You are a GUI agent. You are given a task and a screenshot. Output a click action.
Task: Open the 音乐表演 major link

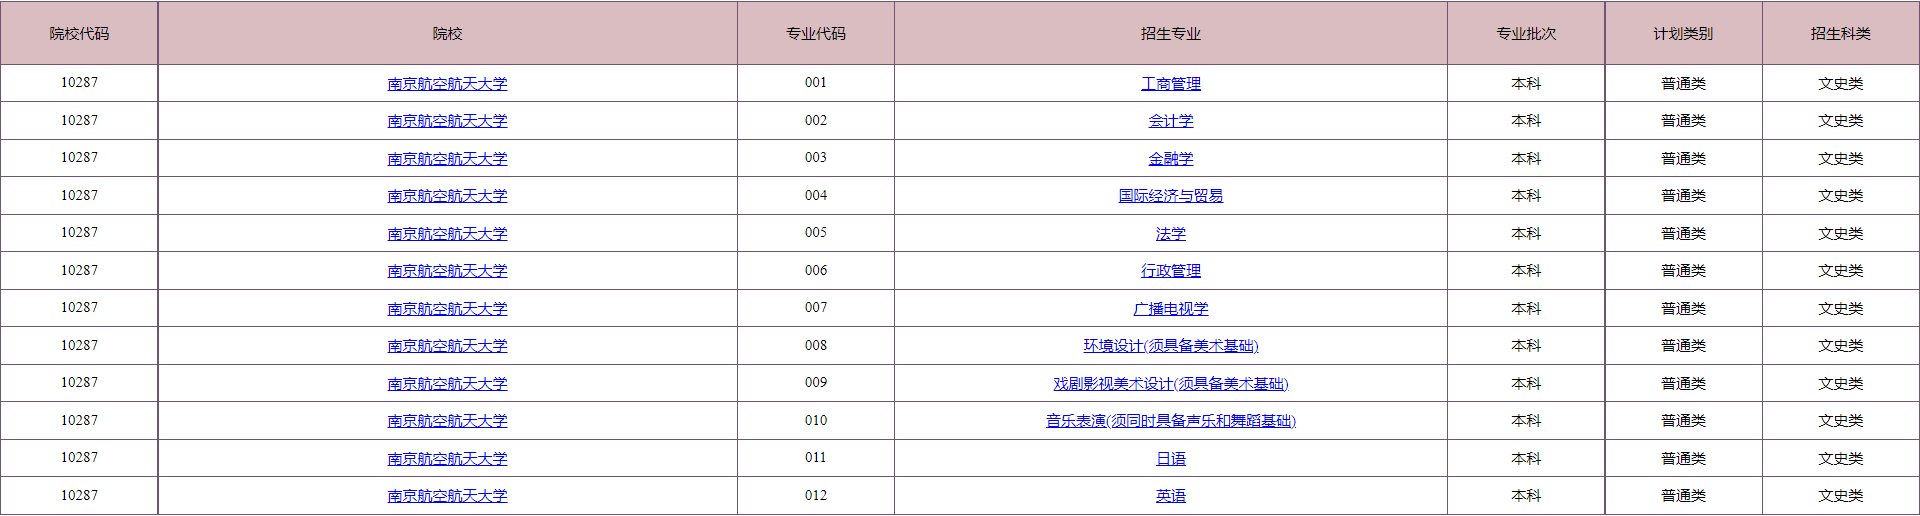1171,421
